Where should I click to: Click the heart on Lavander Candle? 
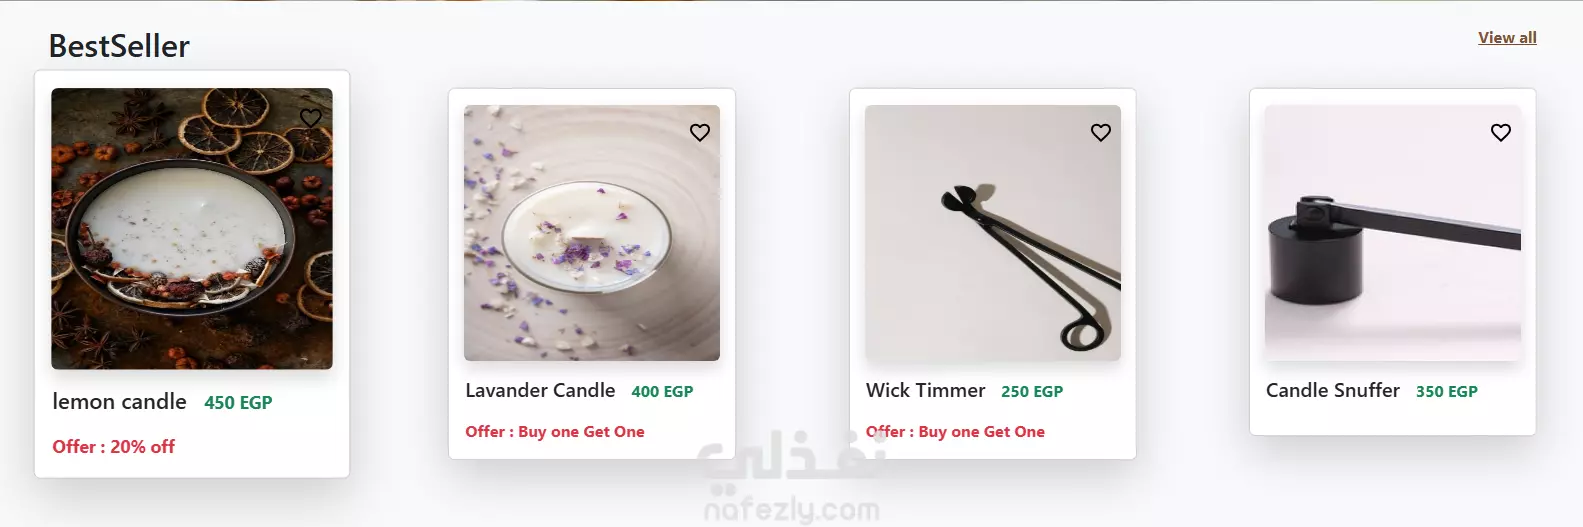coord(700,132)
